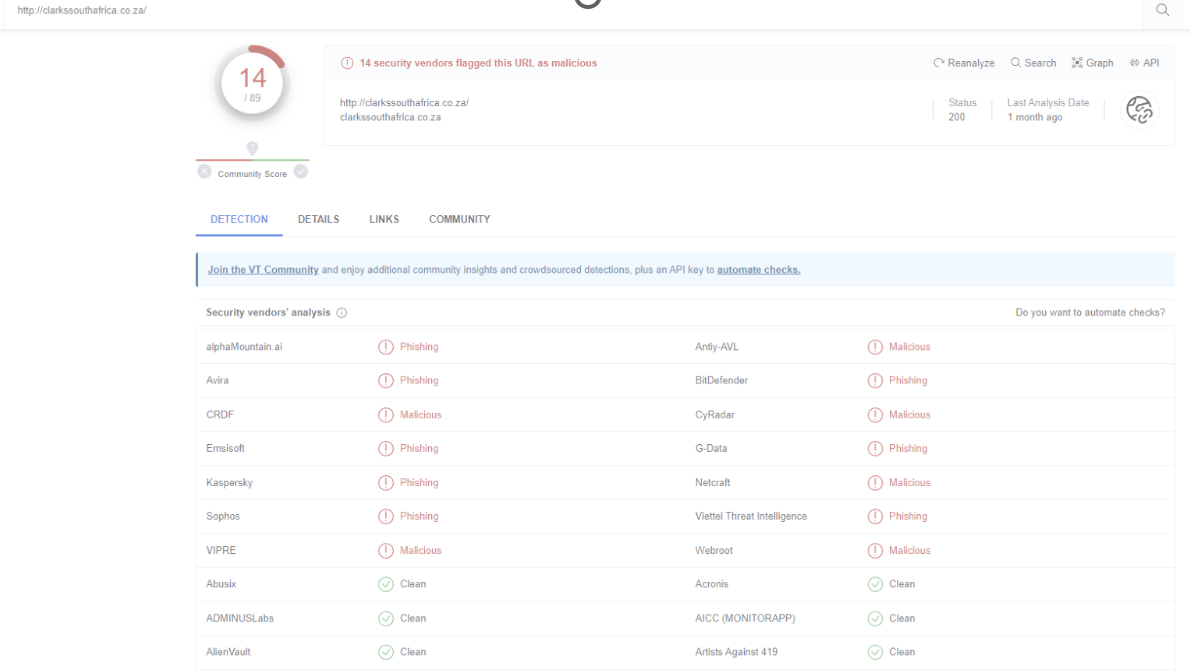Click the Viettel Threat Intelligence Phishing alert icon

click(875, 516)
